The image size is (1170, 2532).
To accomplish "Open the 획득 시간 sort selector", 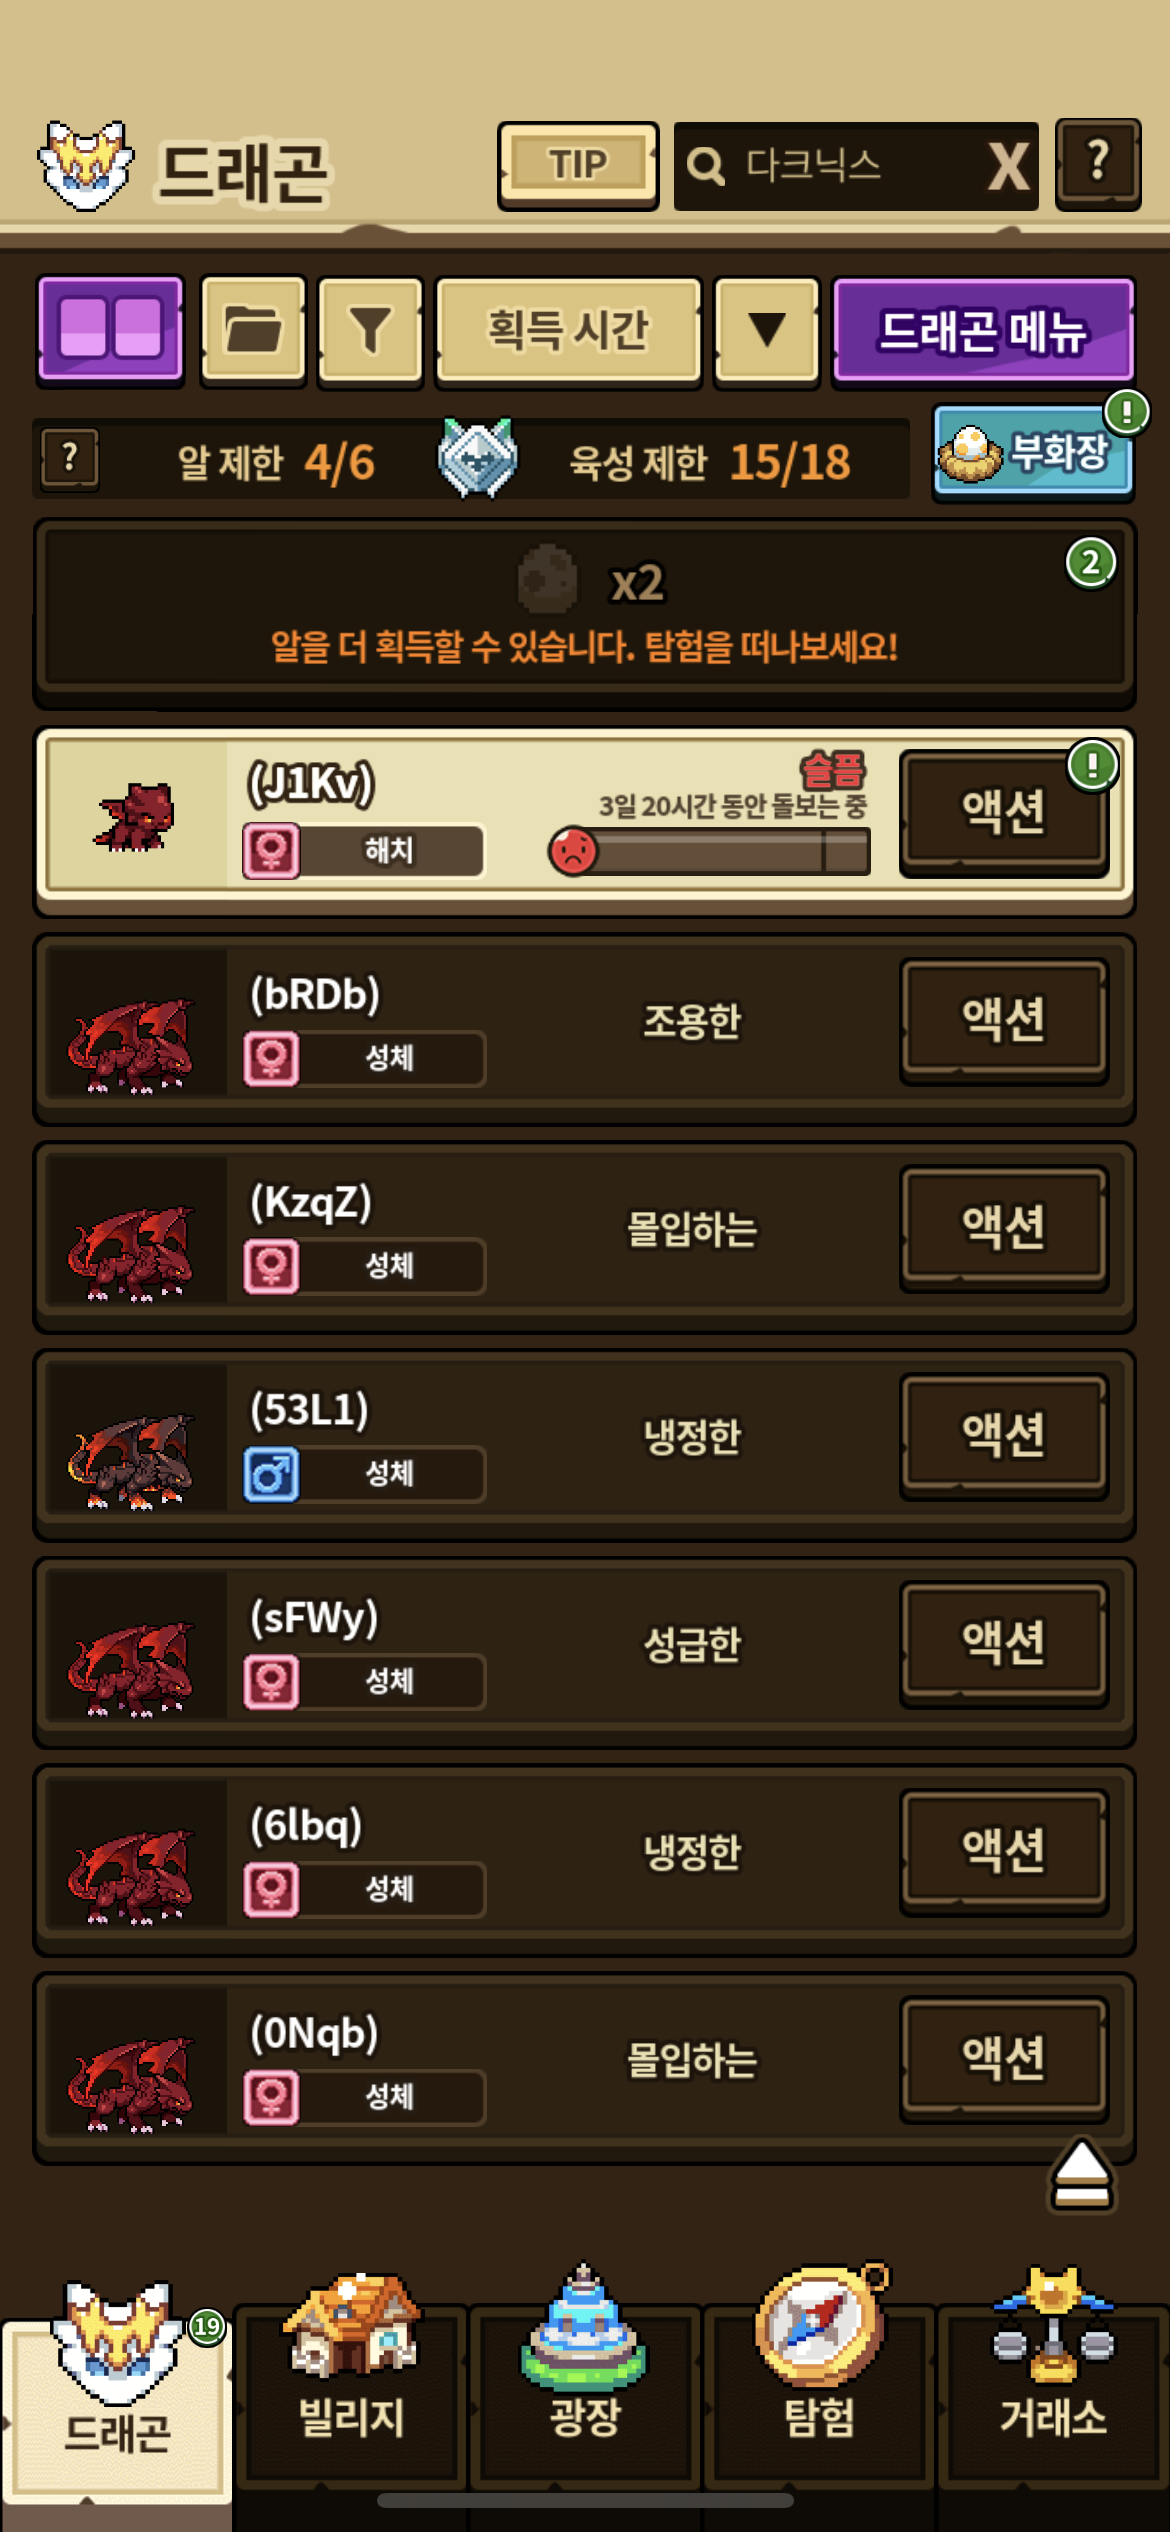I will [x=568, y=329].
